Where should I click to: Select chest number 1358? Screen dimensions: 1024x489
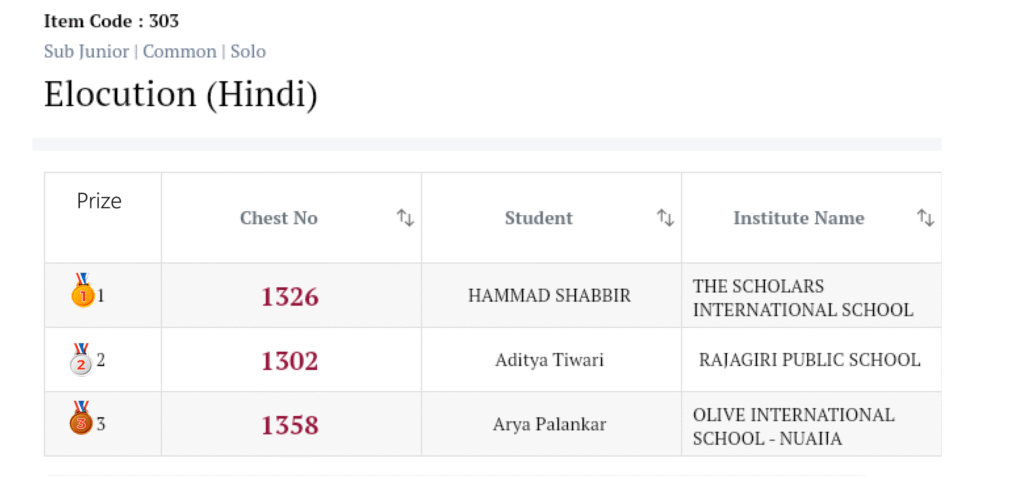(290, 425)
